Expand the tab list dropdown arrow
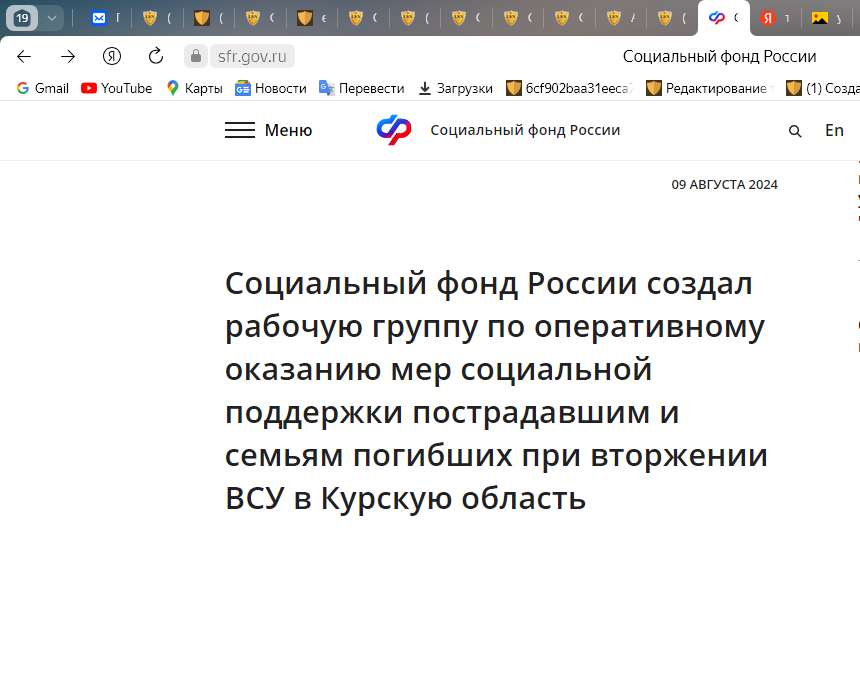This screenshot has height=684, width=860. 52,18
